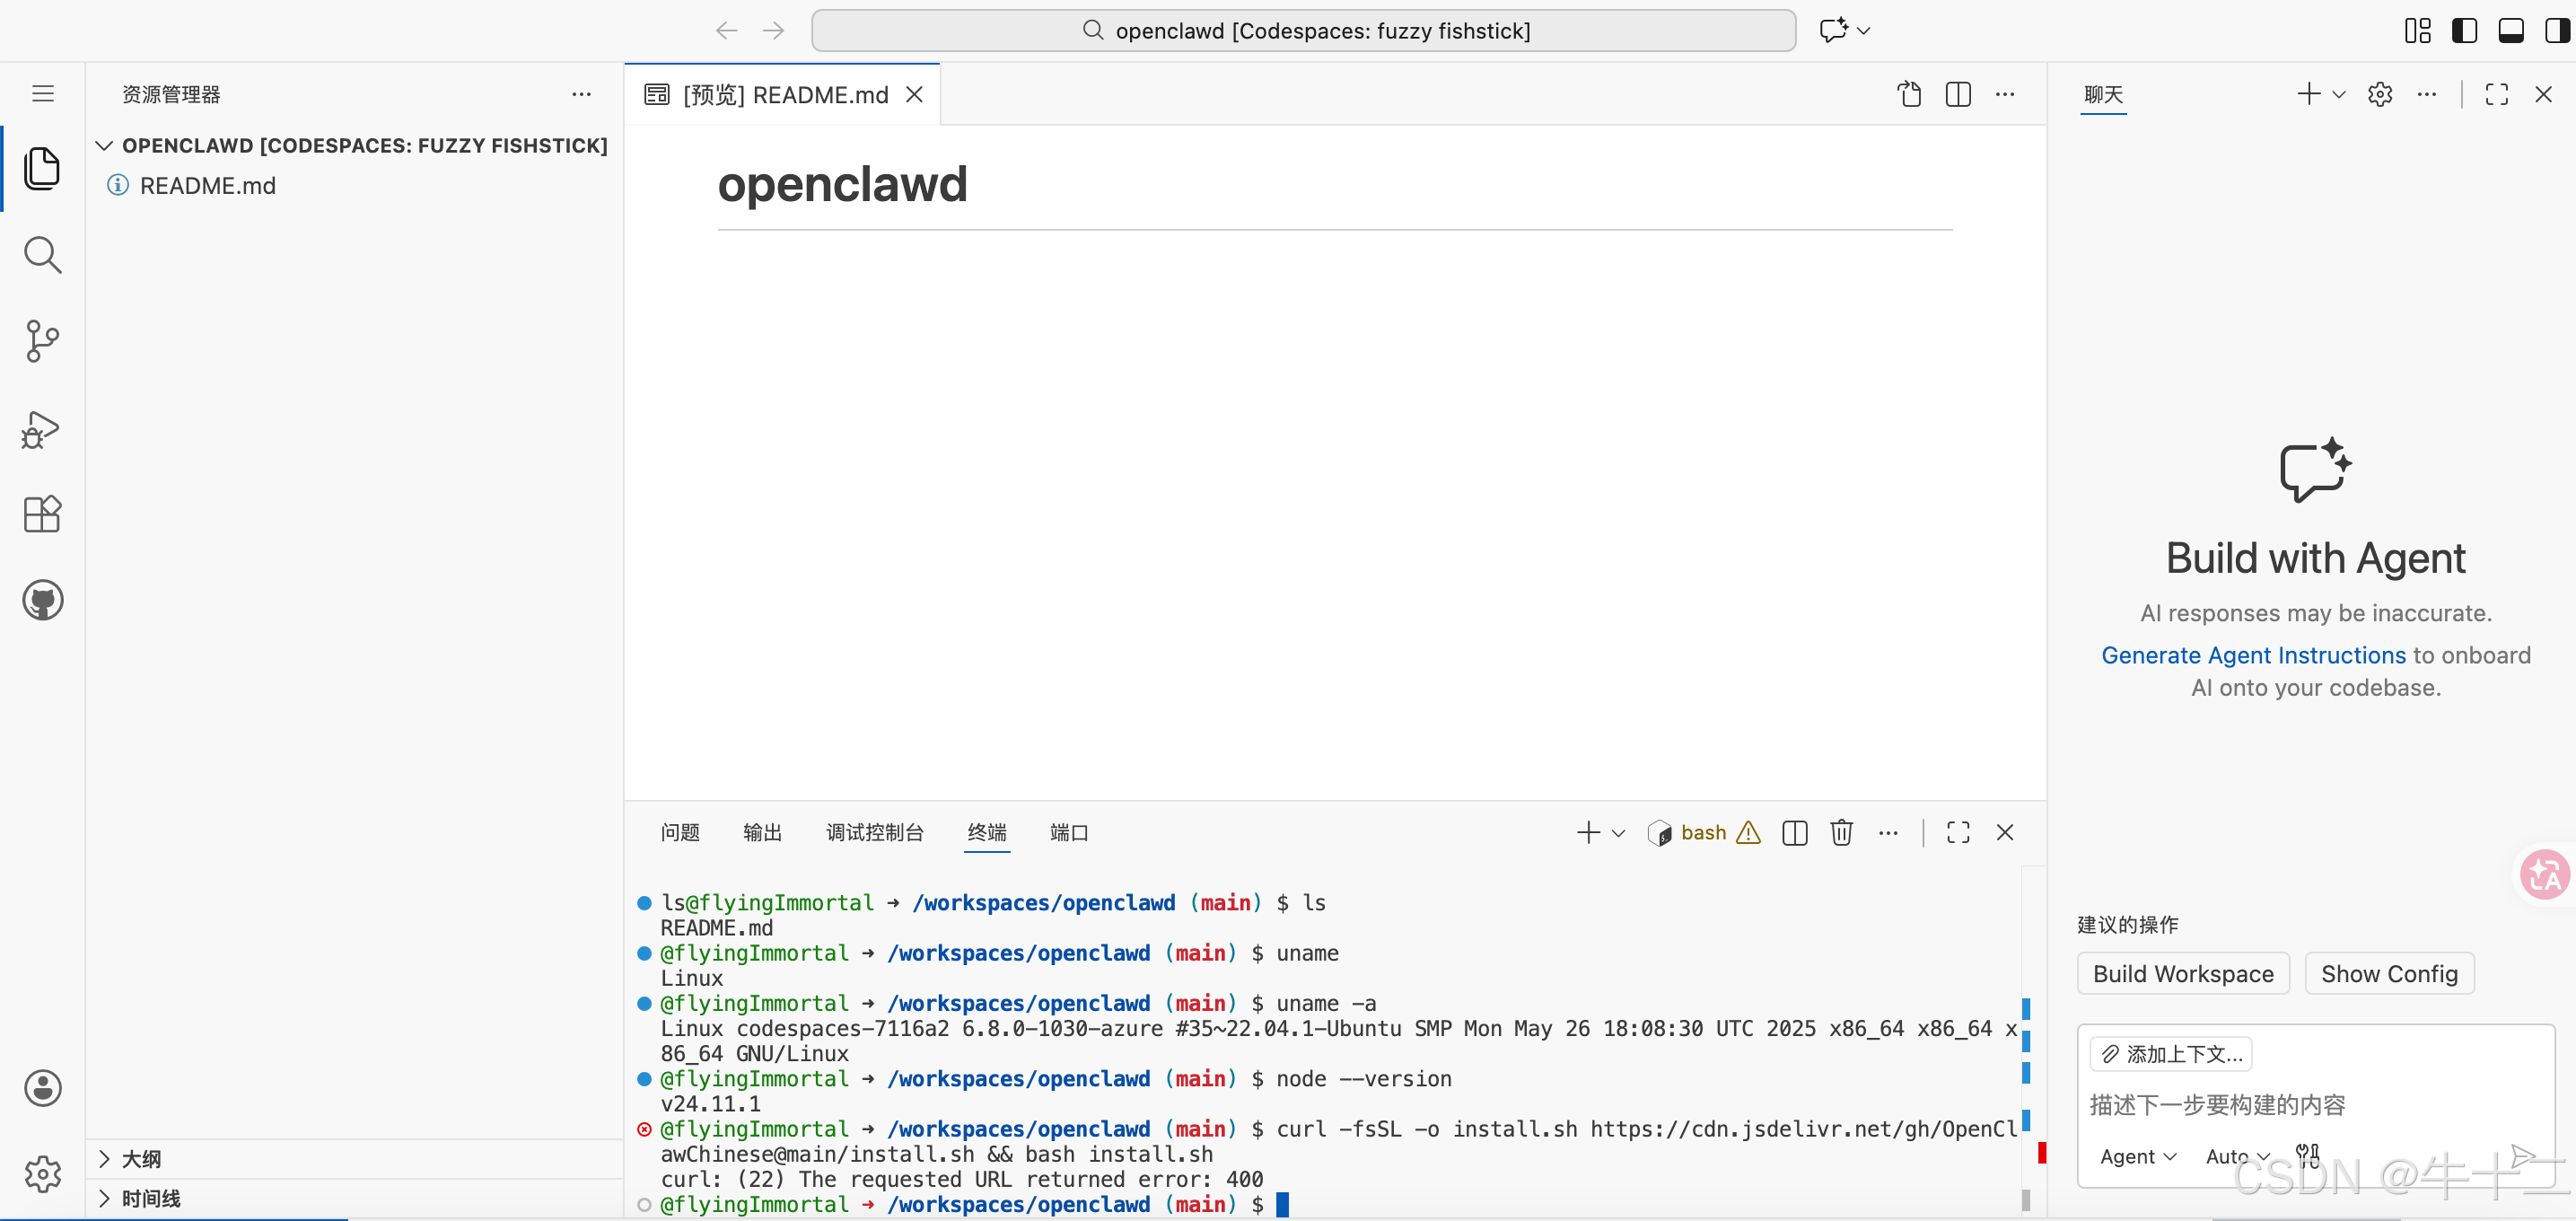Screen dimensions: 2576x1221
Task: Open the Agent mode dropdown
Action: click(x=2138, y=1156)
